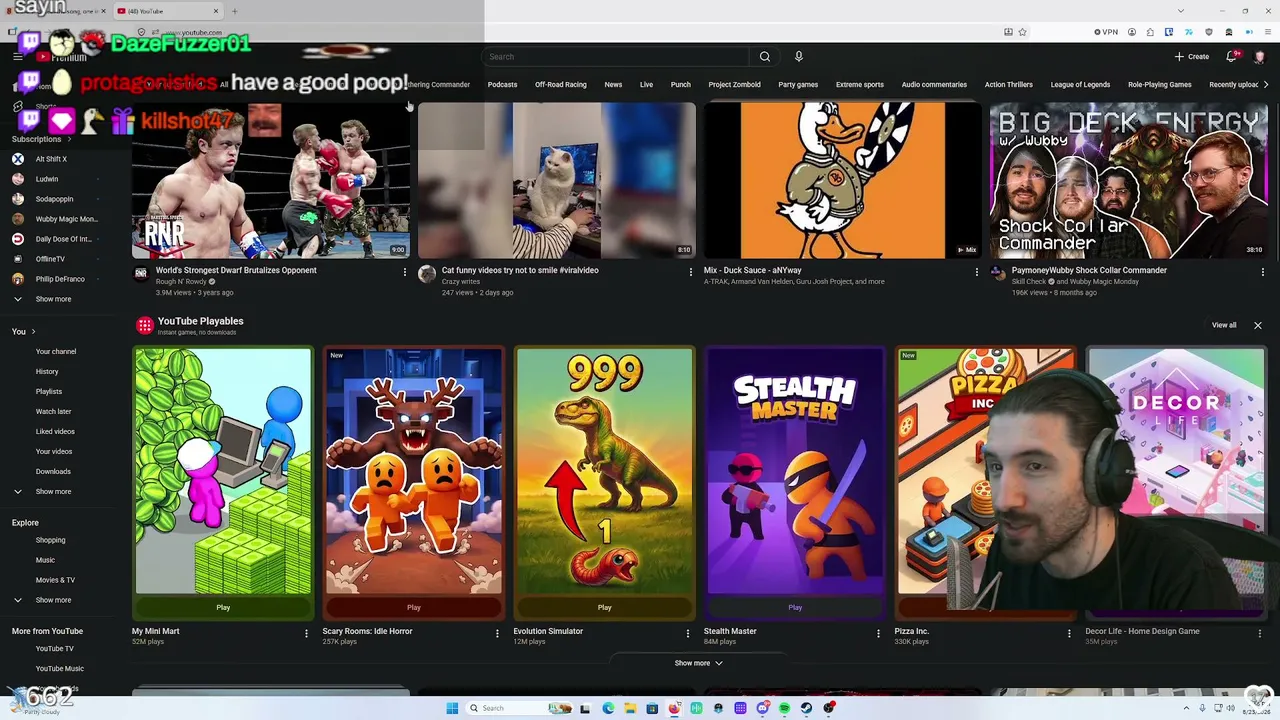Open Firefox list all tabs dropdown

[x=1180, y=11]
